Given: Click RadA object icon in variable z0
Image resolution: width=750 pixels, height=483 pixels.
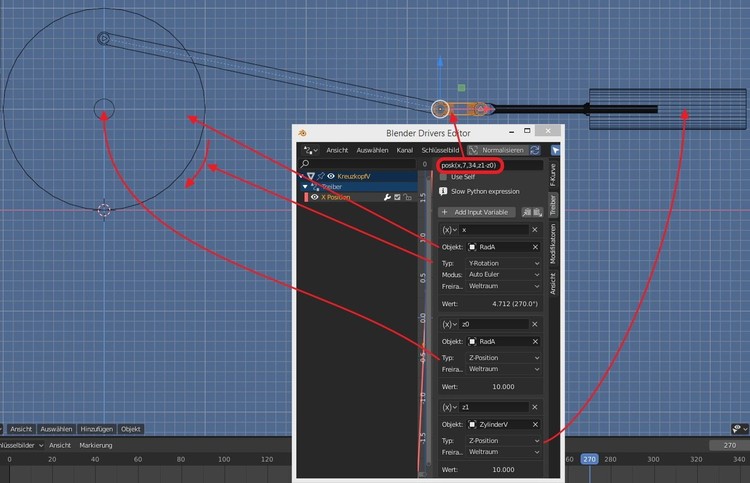Looking at the screenshot, I should pyautogui.click(x=472, y=341).
